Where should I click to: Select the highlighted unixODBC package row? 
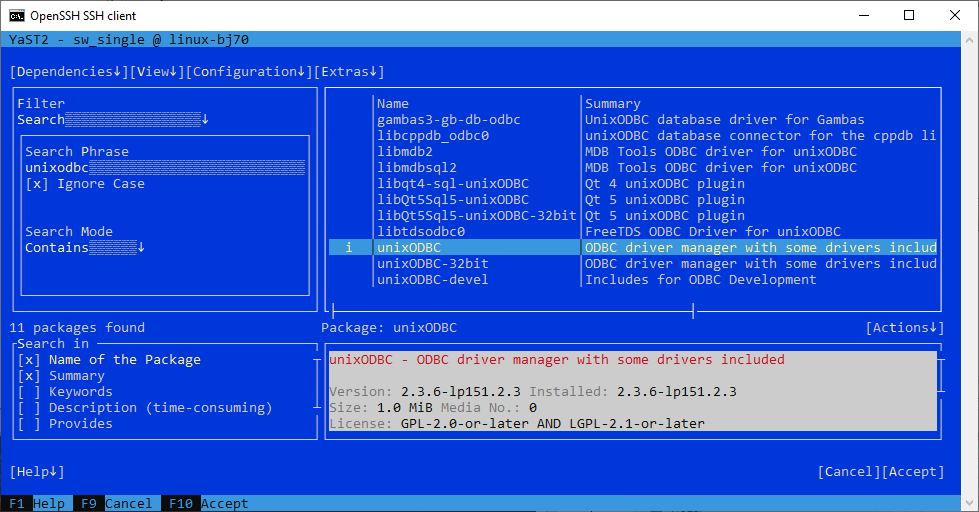point(632,247)
